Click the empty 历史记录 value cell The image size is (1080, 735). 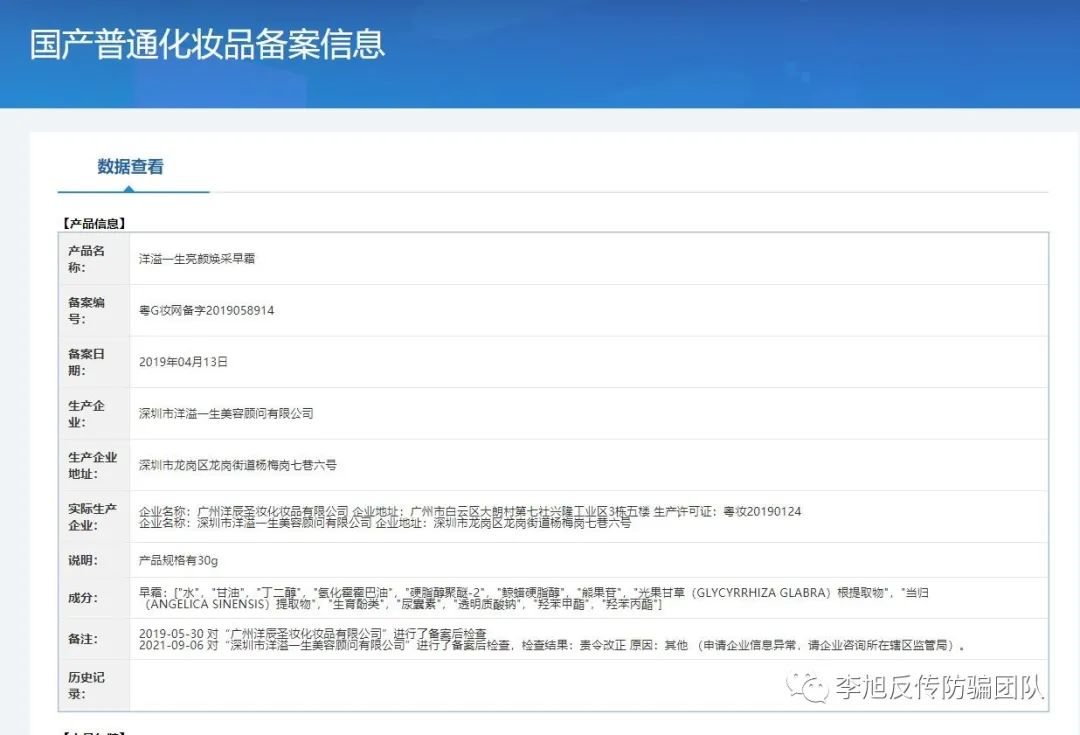click(x=588, y=685)
